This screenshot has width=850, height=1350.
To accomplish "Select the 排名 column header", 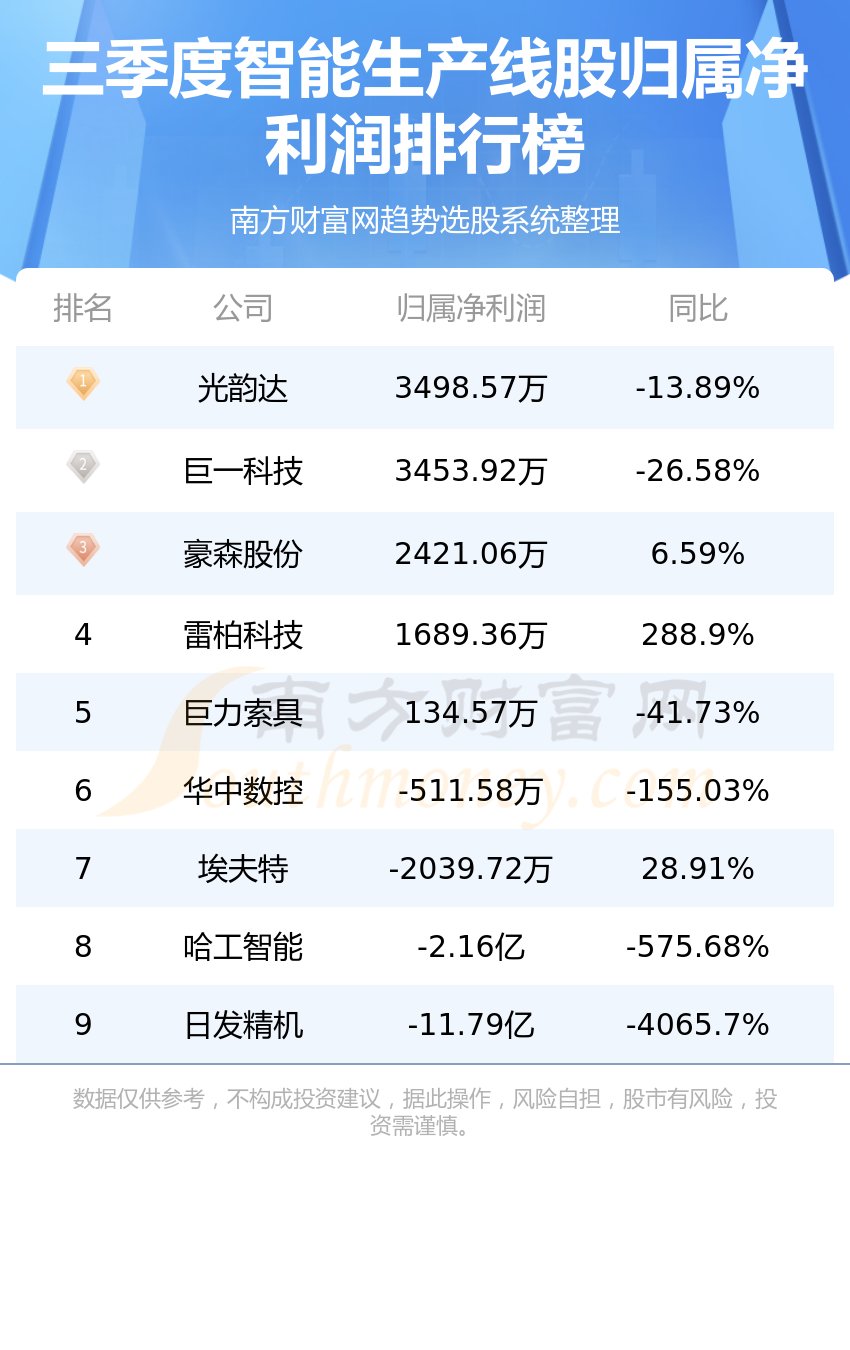I will click(83, 308).
